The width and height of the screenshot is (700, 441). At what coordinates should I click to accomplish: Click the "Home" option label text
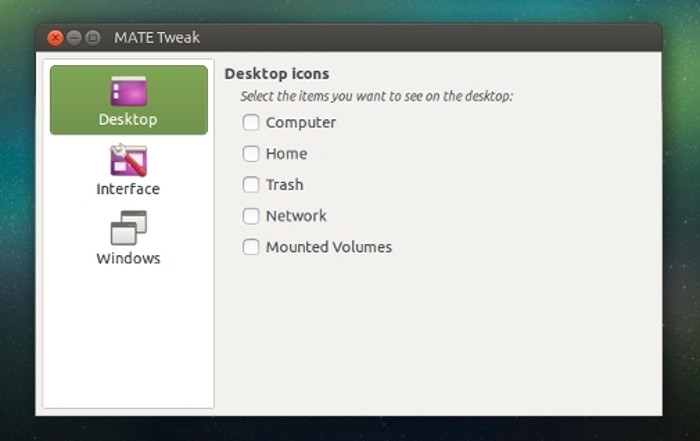click(287, 154)
